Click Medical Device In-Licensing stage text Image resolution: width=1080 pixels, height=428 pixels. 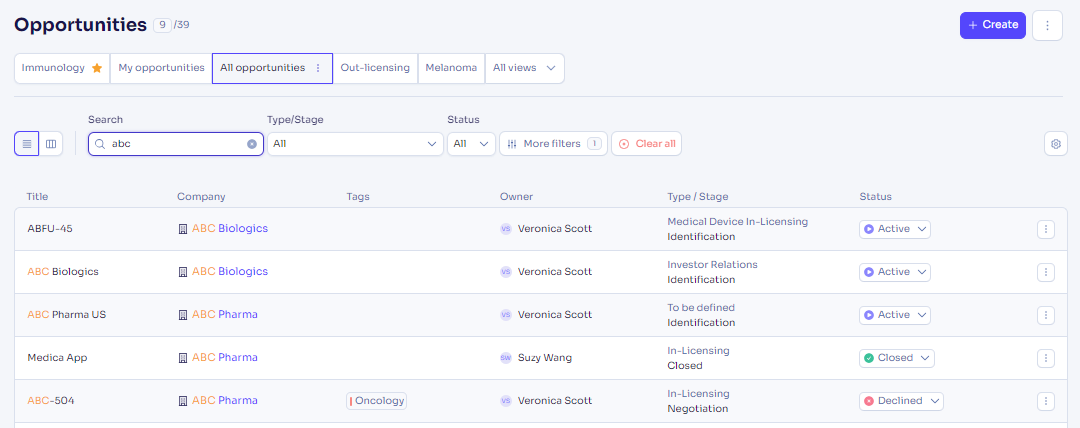(x=738, y=221)
